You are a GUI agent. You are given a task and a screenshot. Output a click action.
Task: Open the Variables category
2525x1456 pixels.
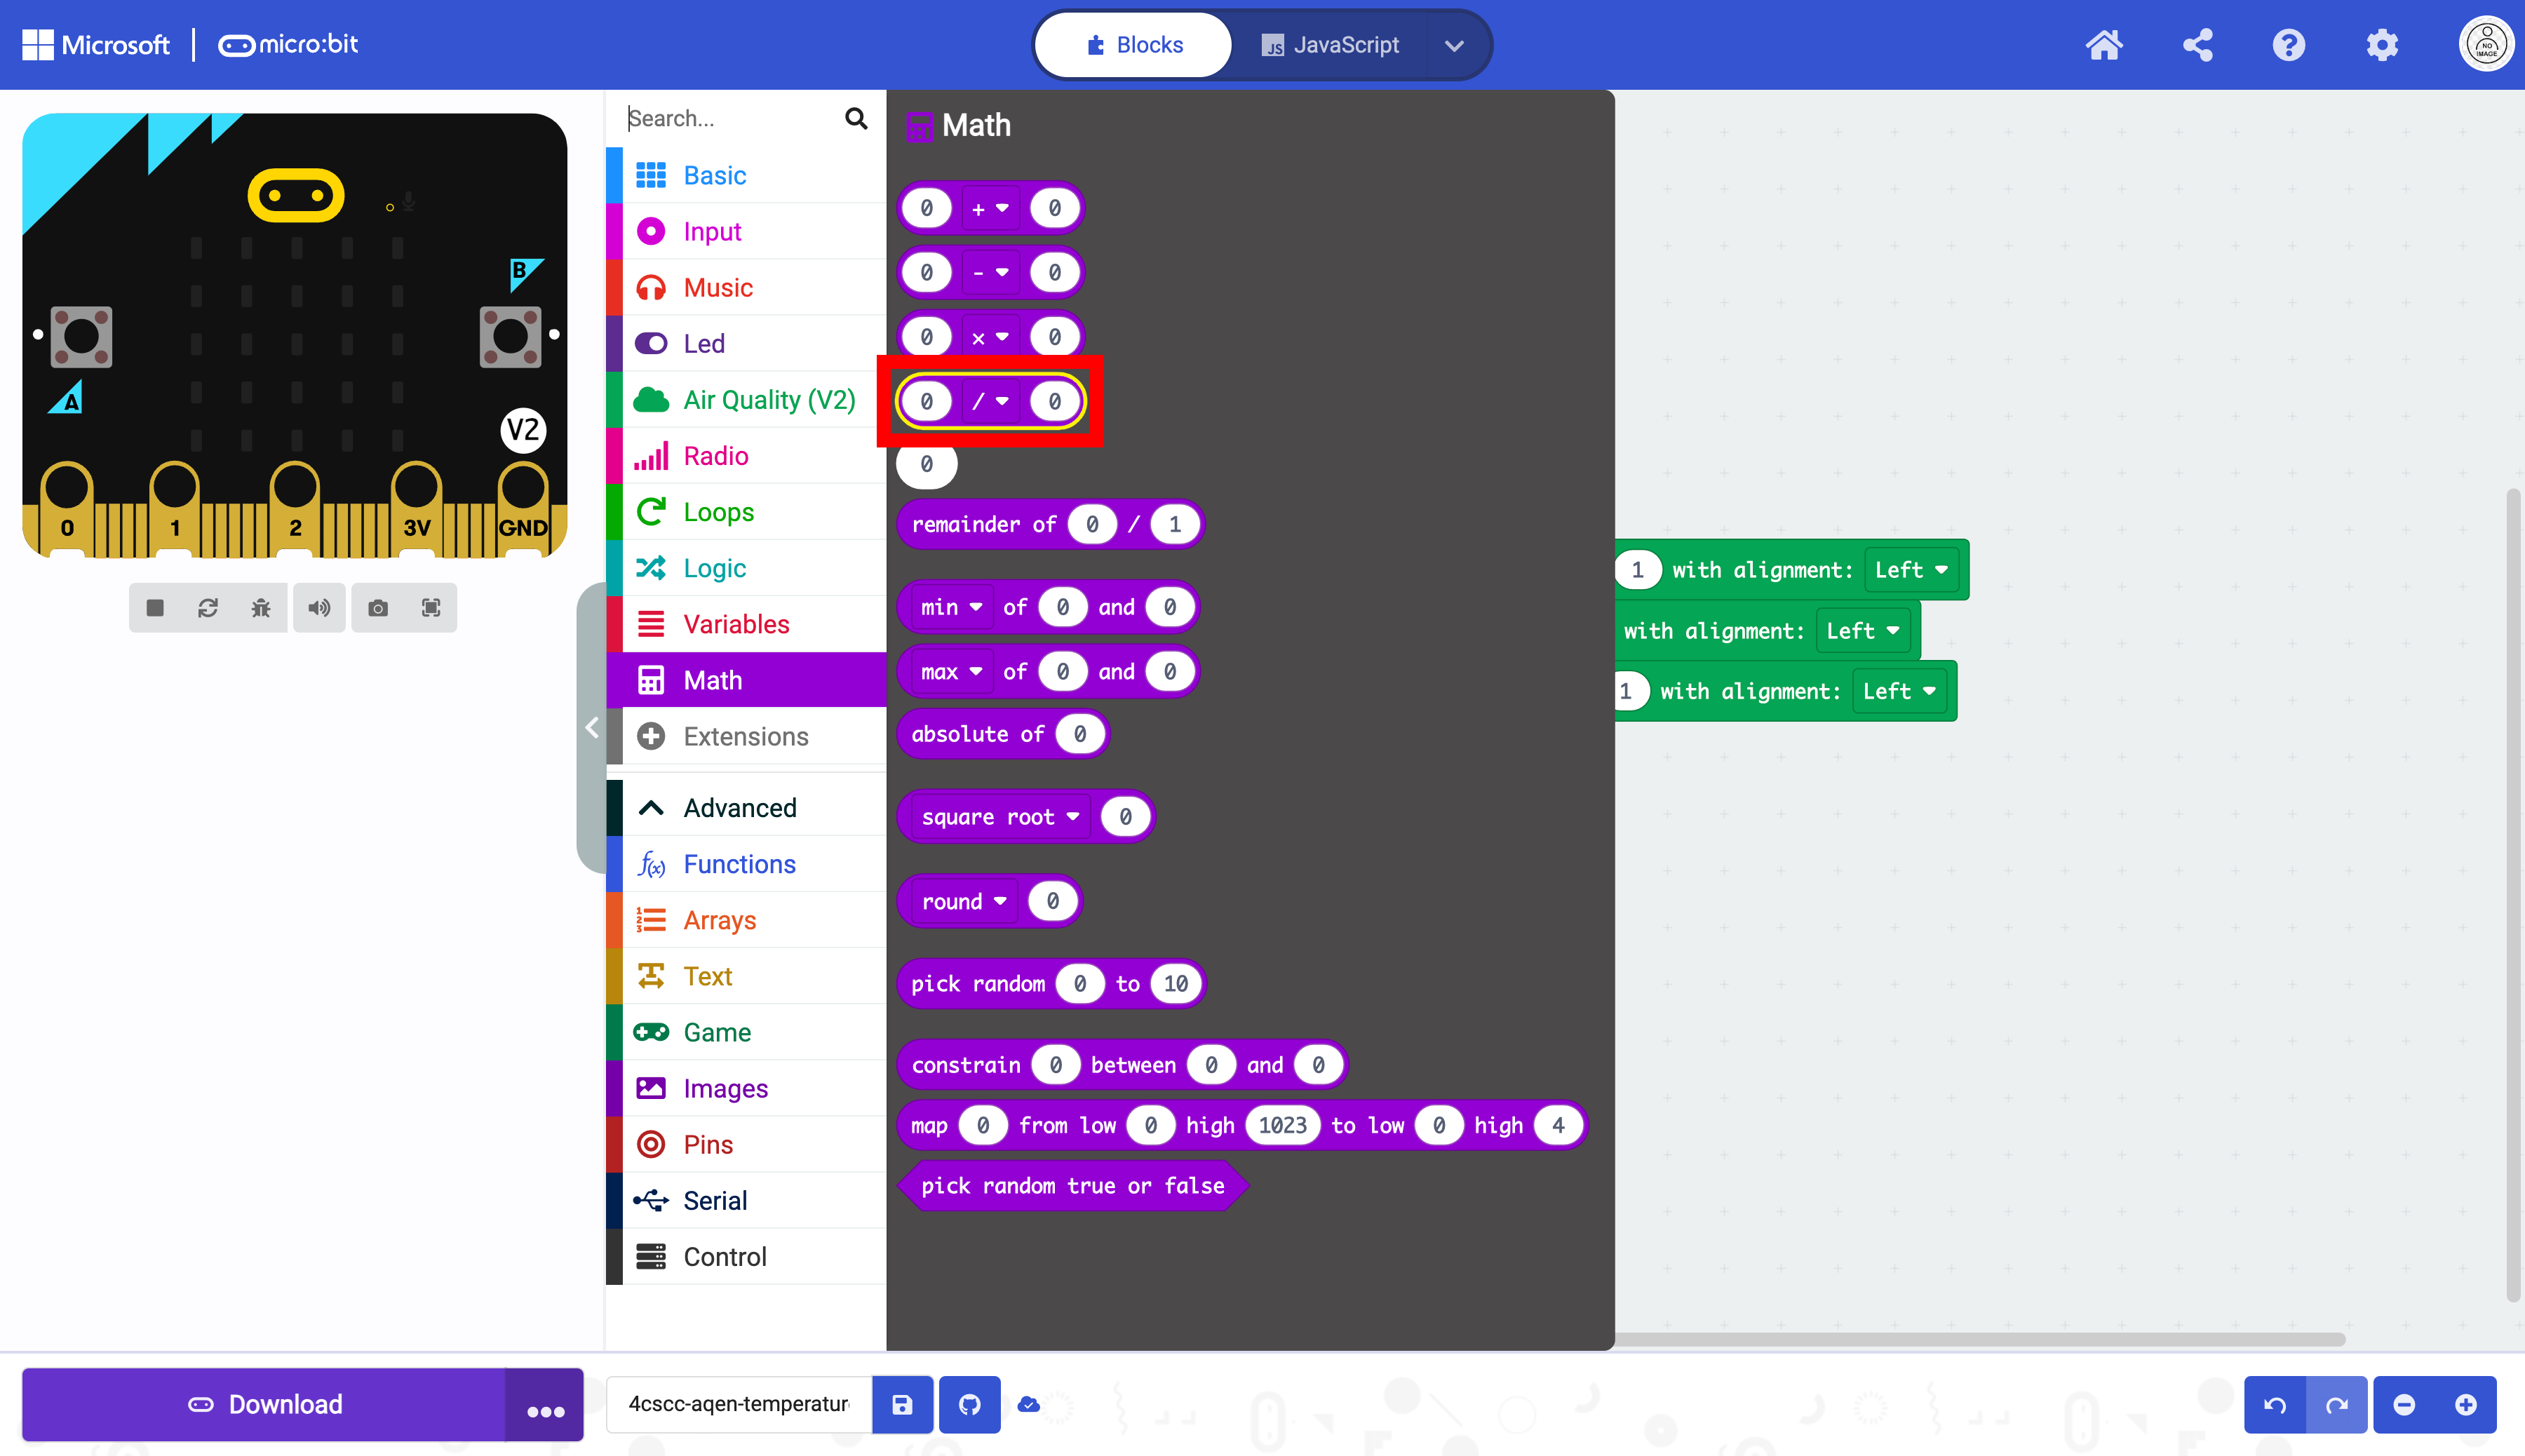pyautogui.click(x=746, y=624)
